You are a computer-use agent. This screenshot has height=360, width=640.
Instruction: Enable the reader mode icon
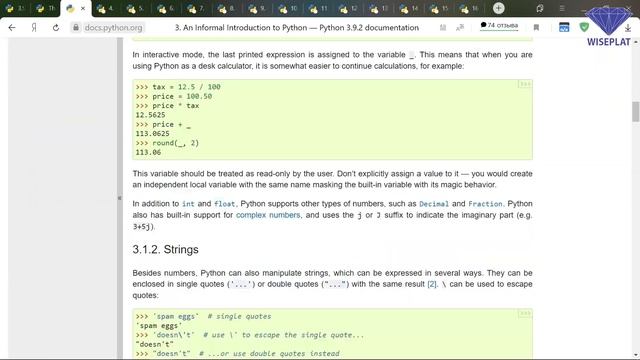tap(443, 27)
